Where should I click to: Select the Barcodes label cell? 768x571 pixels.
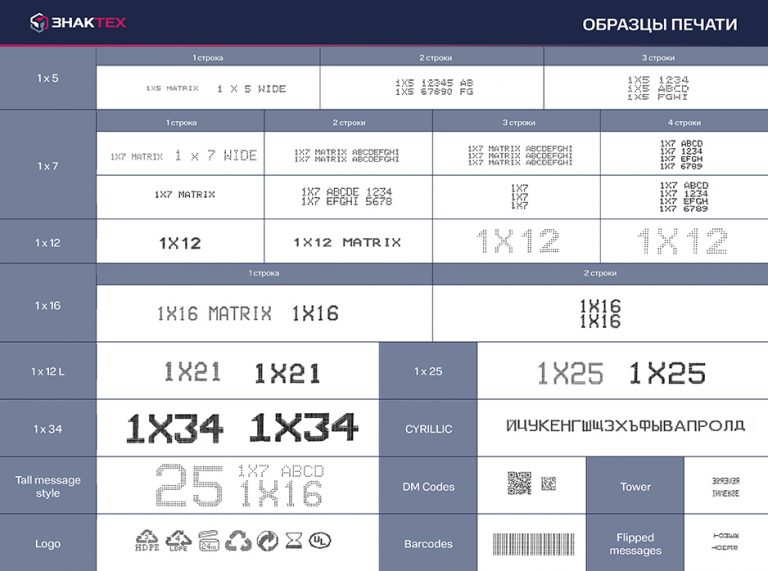point(428,544)
